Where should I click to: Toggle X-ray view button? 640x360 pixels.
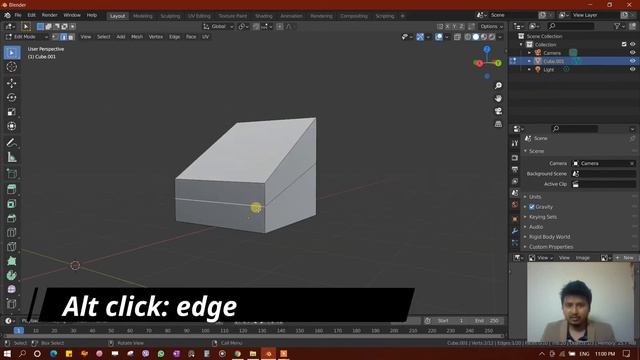(x=457, y=37)
